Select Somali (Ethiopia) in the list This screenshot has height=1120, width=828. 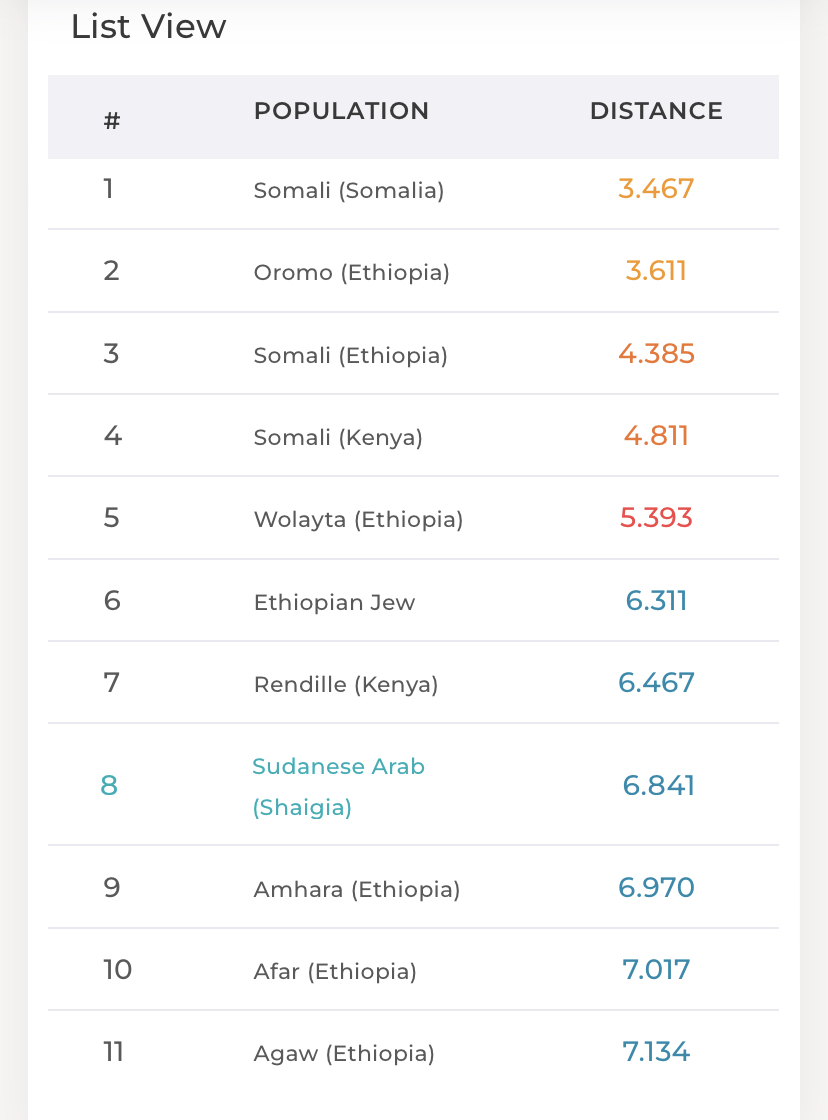click(350, 355)
